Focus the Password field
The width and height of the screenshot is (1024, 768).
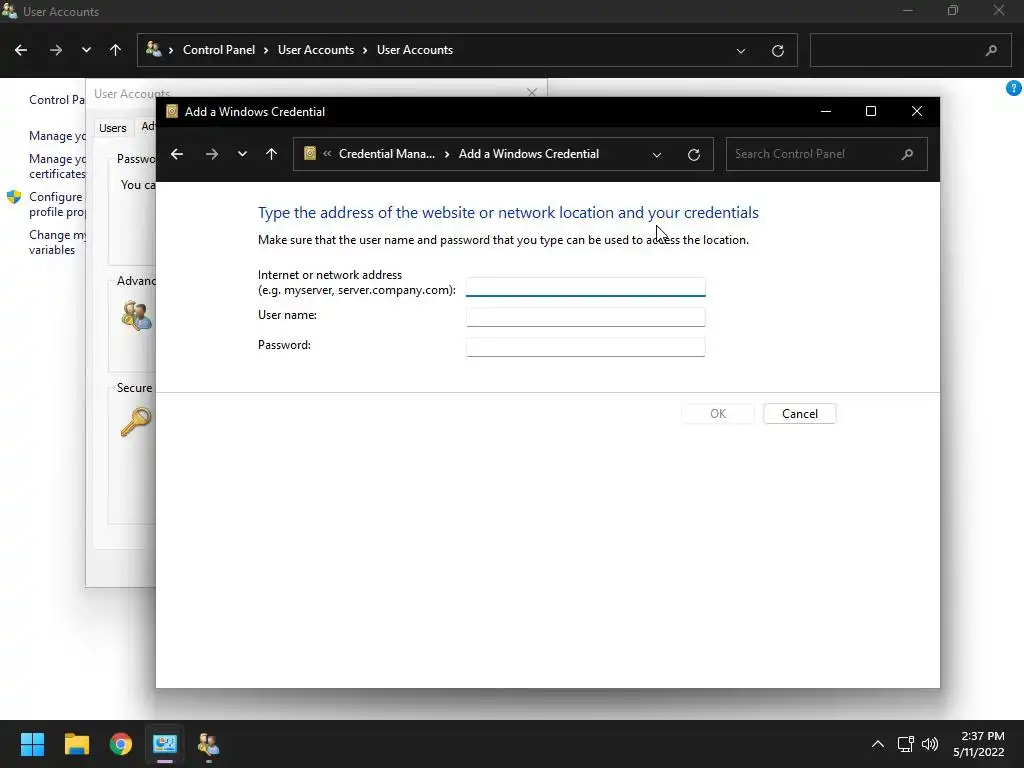pos(586,347)
